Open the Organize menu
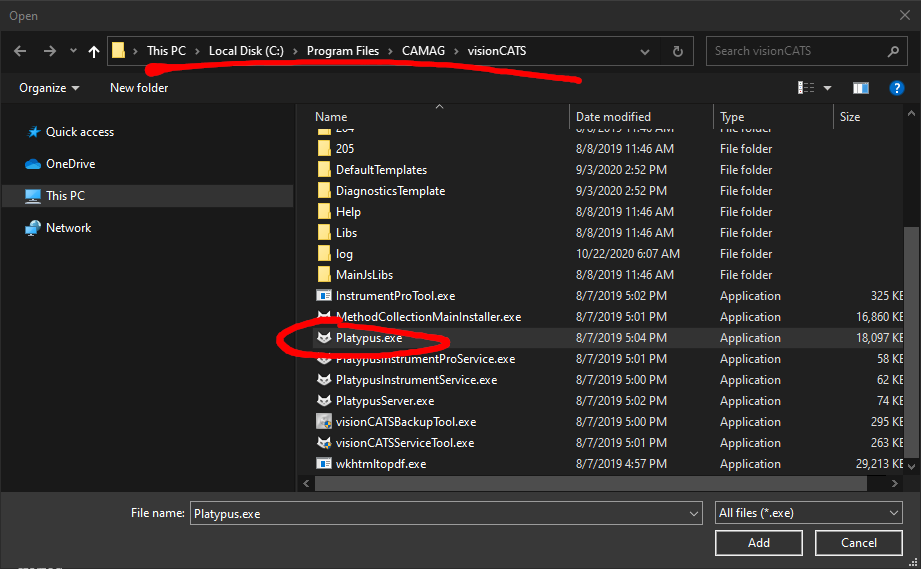This screenshot has height=569, width=921. (49, 88)
